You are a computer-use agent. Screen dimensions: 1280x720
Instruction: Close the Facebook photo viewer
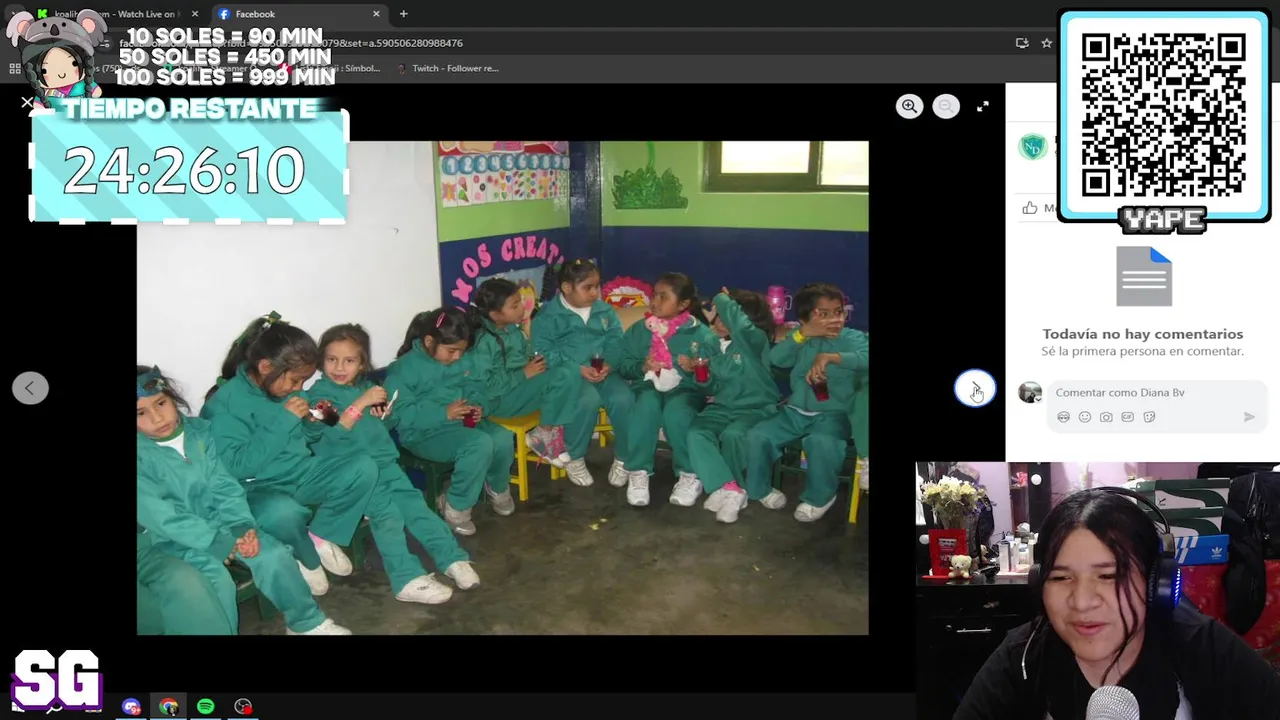(x=27, y=102)
